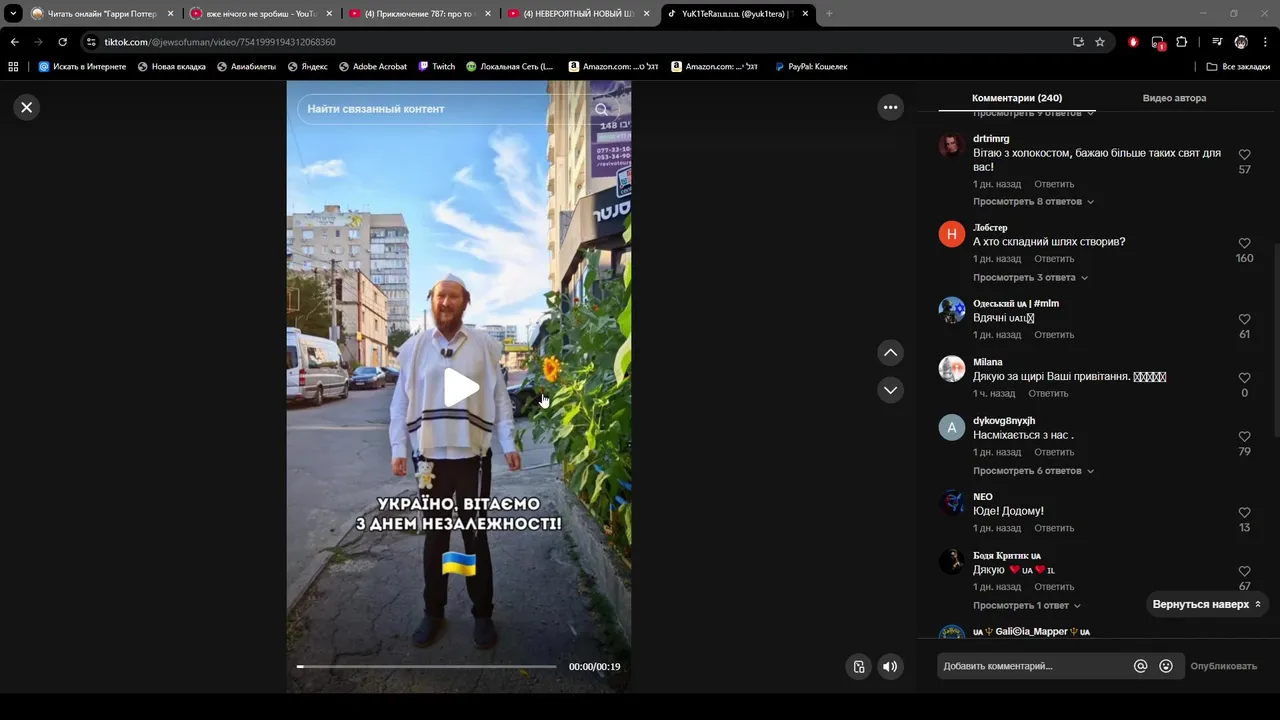Open the browser profile avatar
Screen dimensions: 1280x720
point(1241,42)
